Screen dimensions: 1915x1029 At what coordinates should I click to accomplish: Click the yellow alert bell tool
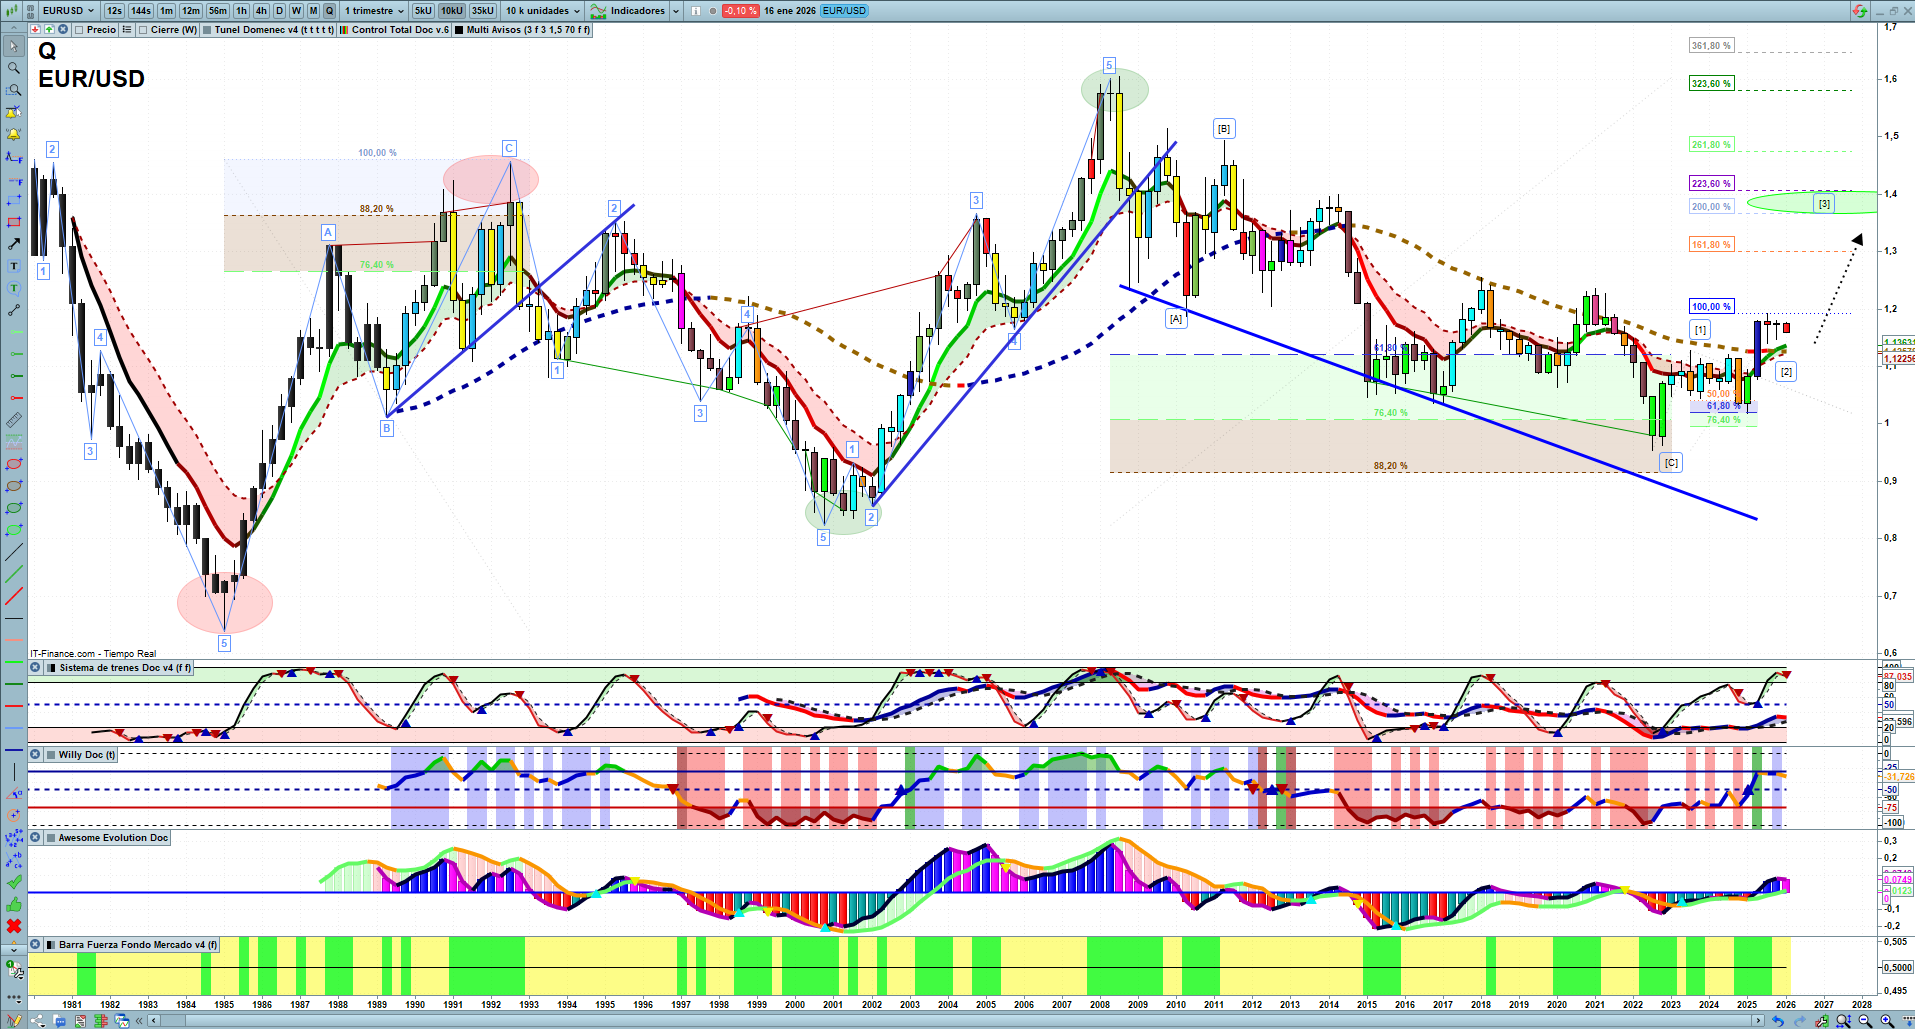[14, 134]
